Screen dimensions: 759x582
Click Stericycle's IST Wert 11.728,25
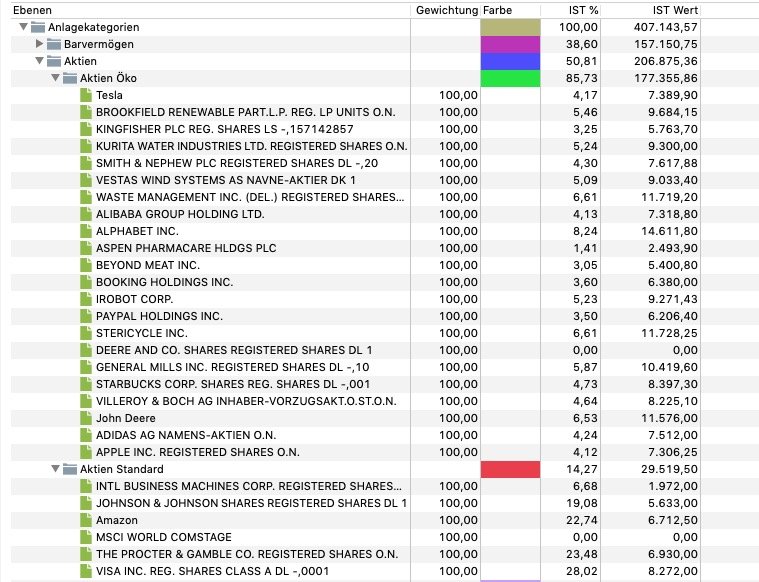click(669, 333)
